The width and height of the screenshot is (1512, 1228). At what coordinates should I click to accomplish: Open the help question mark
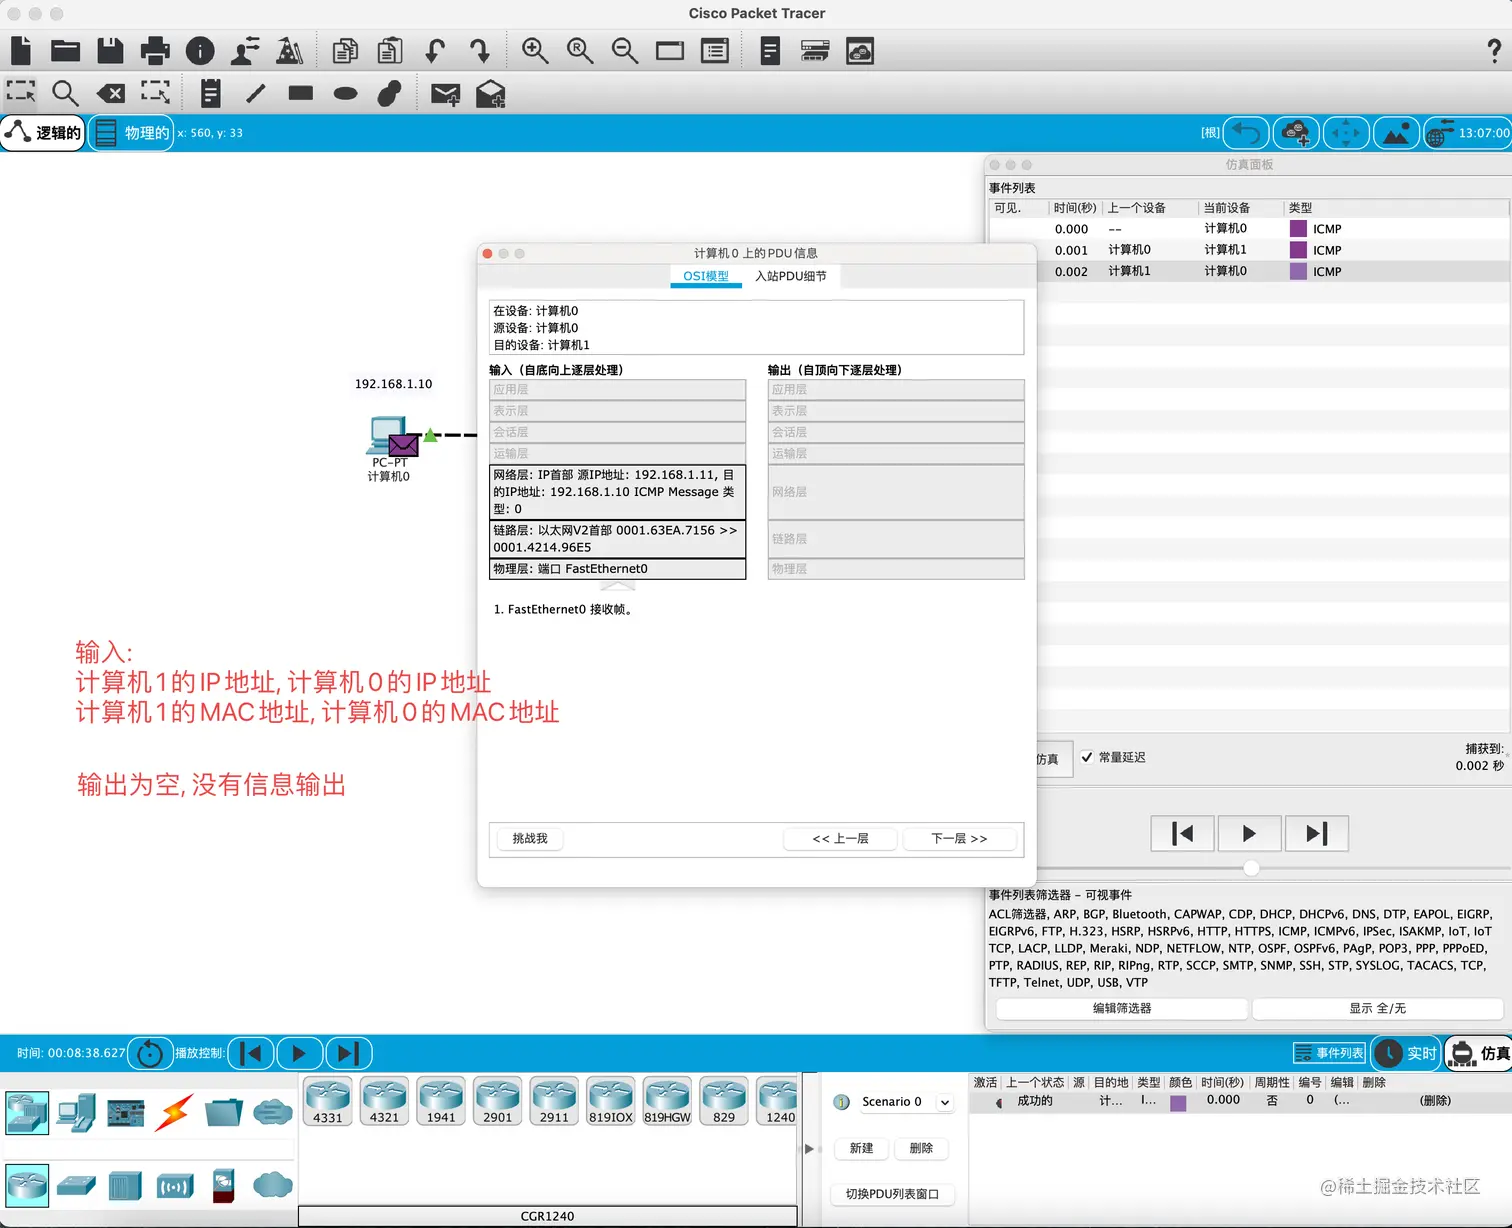click(x=1494, y=50)
